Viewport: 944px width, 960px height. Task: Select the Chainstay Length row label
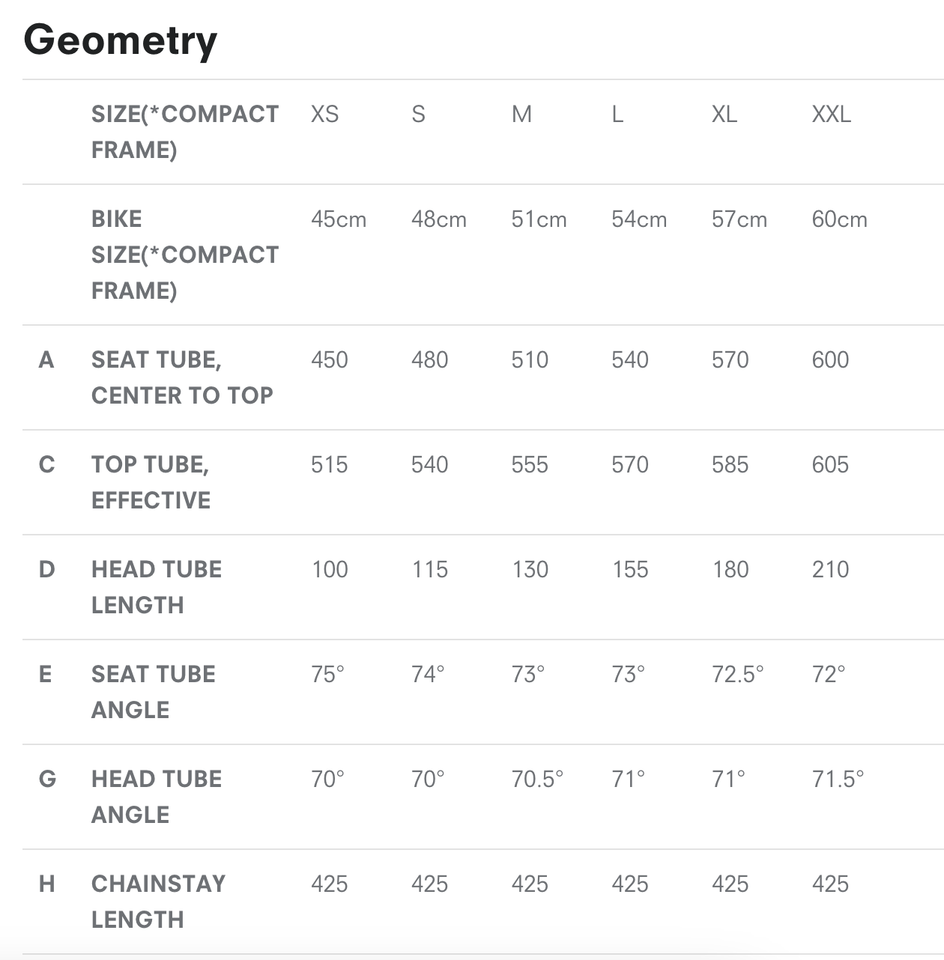158,901
